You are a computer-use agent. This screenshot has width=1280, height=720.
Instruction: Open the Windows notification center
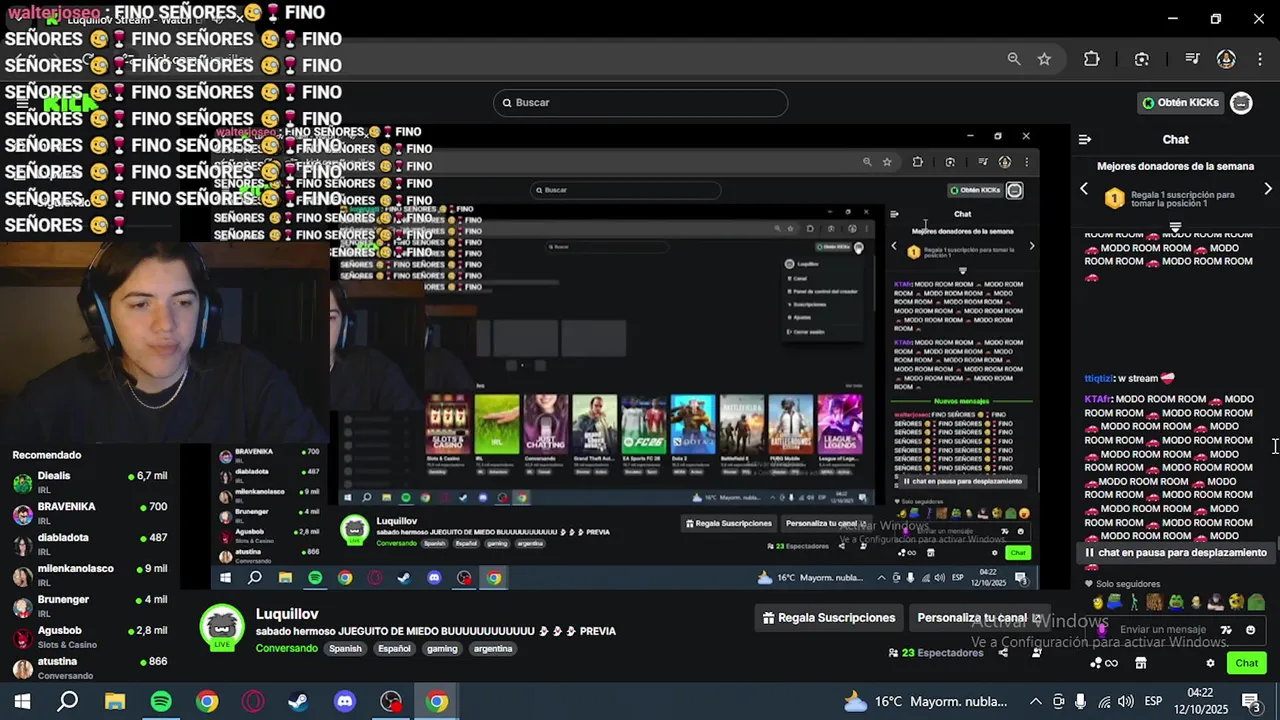coord(1251,703)
